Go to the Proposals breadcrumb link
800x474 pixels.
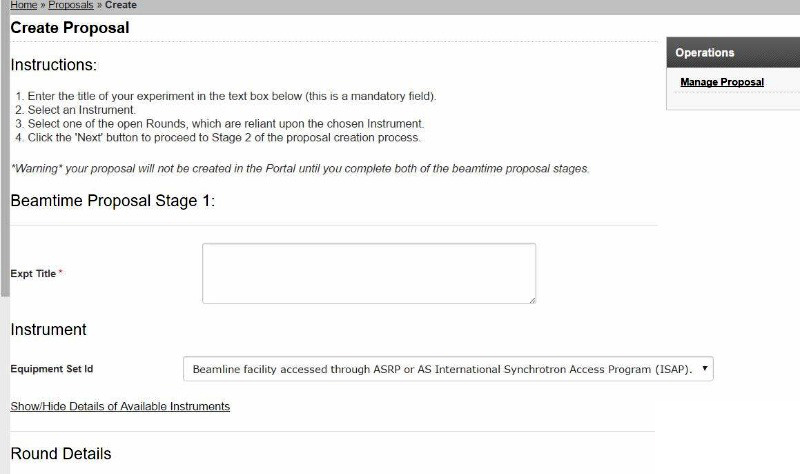click(x=71, y=5)
